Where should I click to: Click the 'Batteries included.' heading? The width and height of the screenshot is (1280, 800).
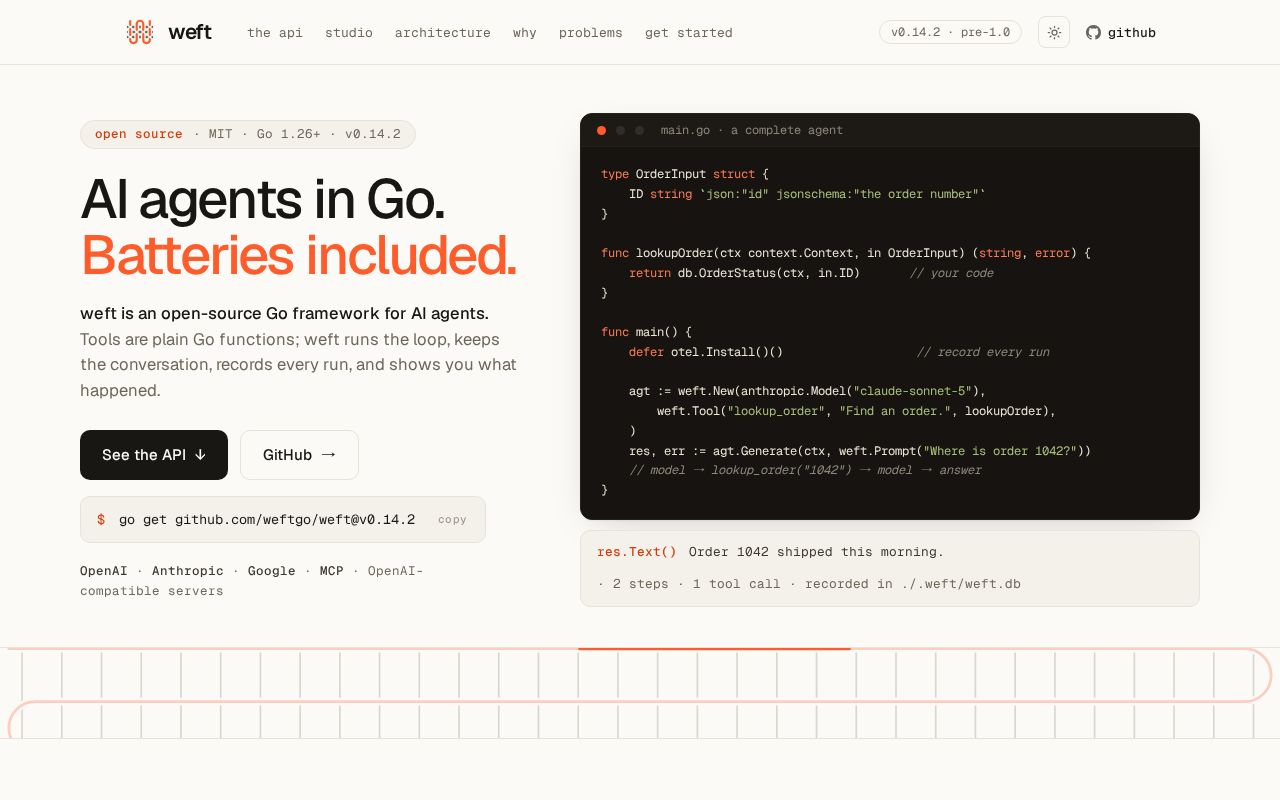tap(299, 255)
